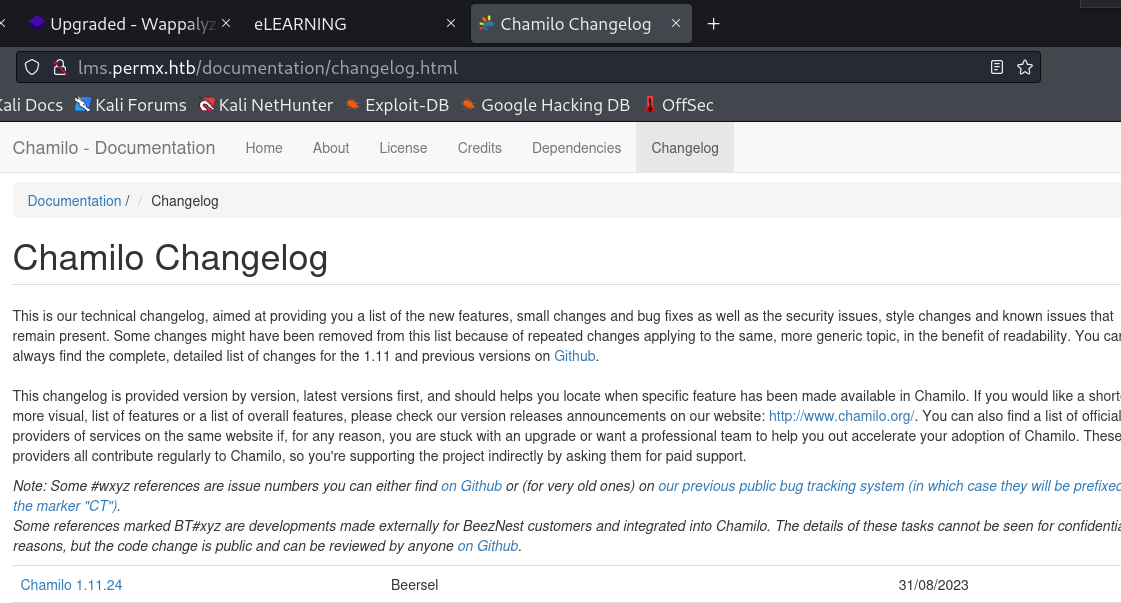Click the Chamilo Changelog page heading
Screen dimensions: 1121x603
click(x=170, y=258)
